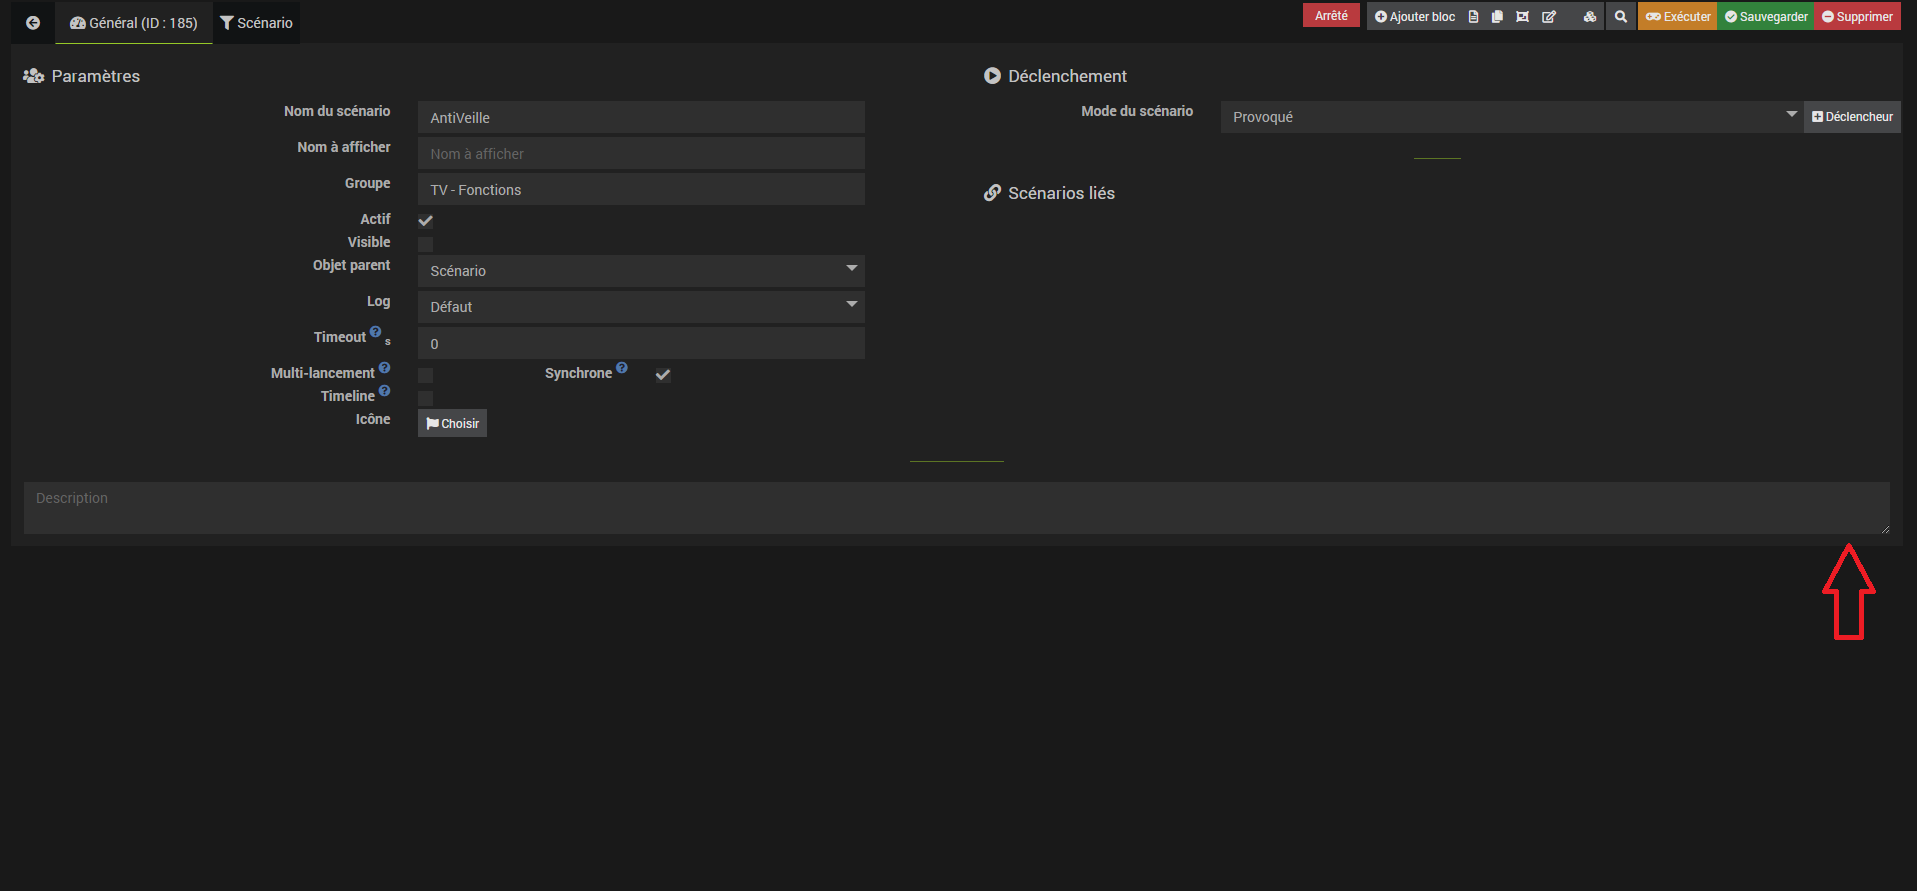
Task: Click the cubes template icon in toolbar
Action: (1589, 17)
